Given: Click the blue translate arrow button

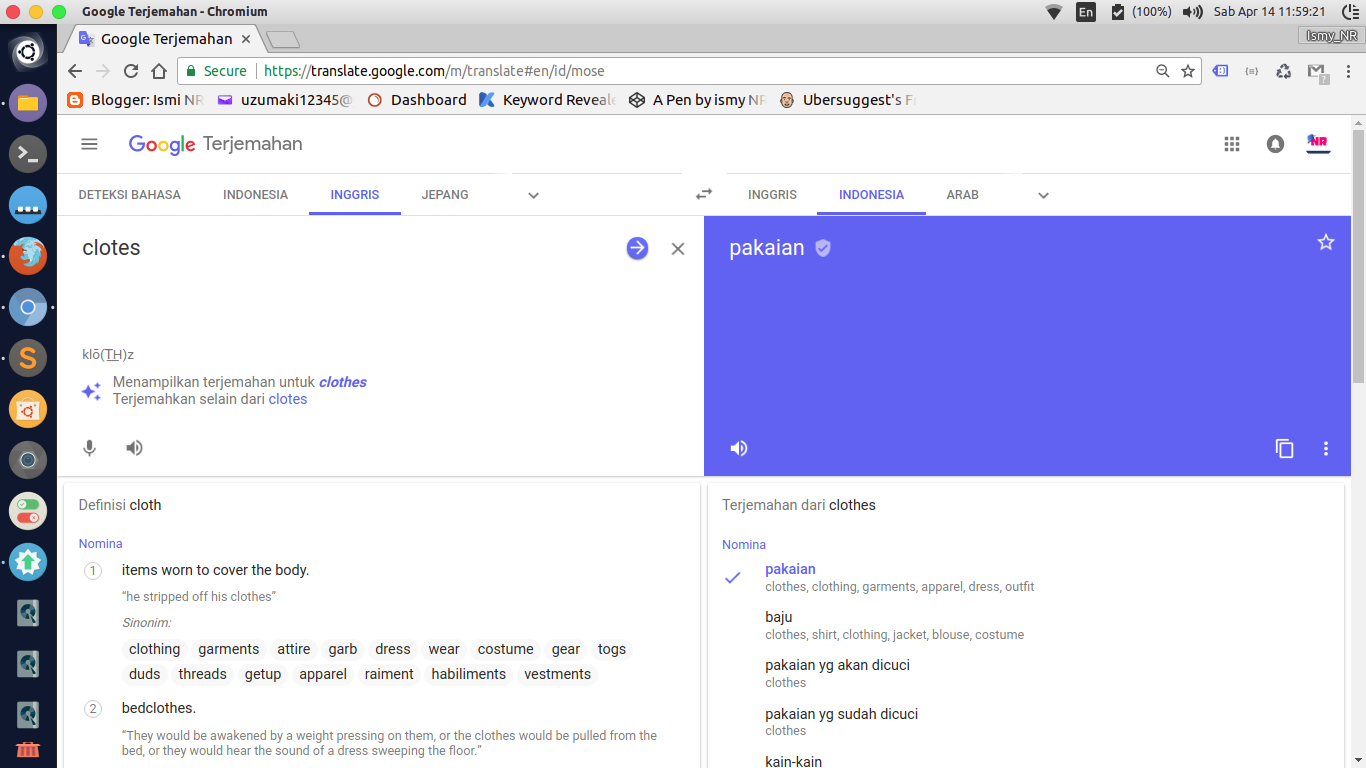Looking at the screenshot, I should point(637,248).
